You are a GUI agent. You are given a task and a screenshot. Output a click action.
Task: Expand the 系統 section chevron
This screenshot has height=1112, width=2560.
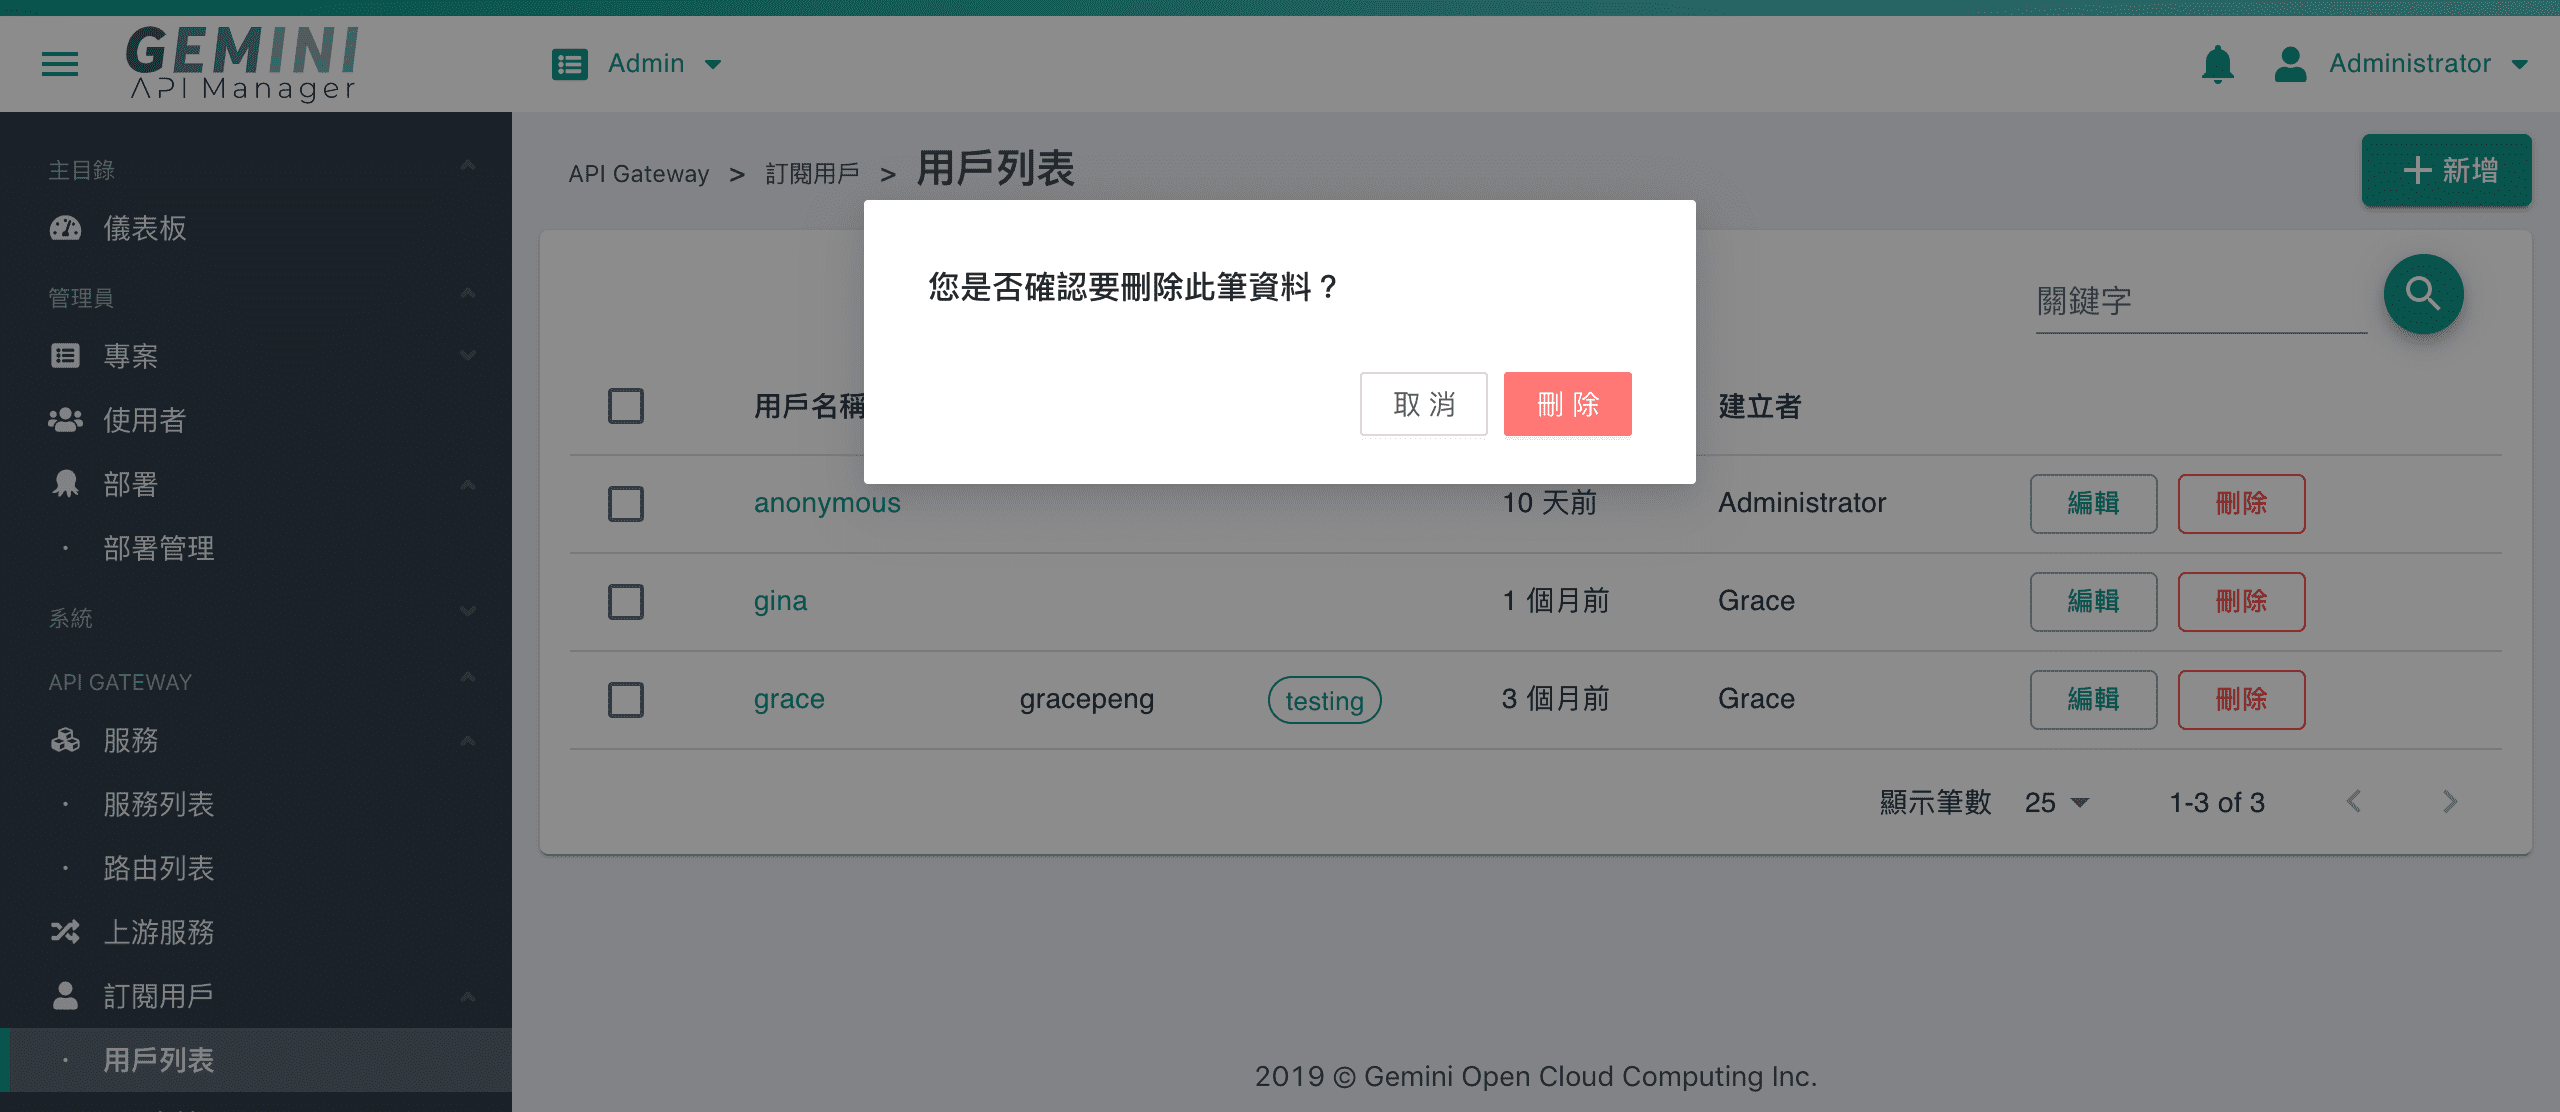pos(467,612)
